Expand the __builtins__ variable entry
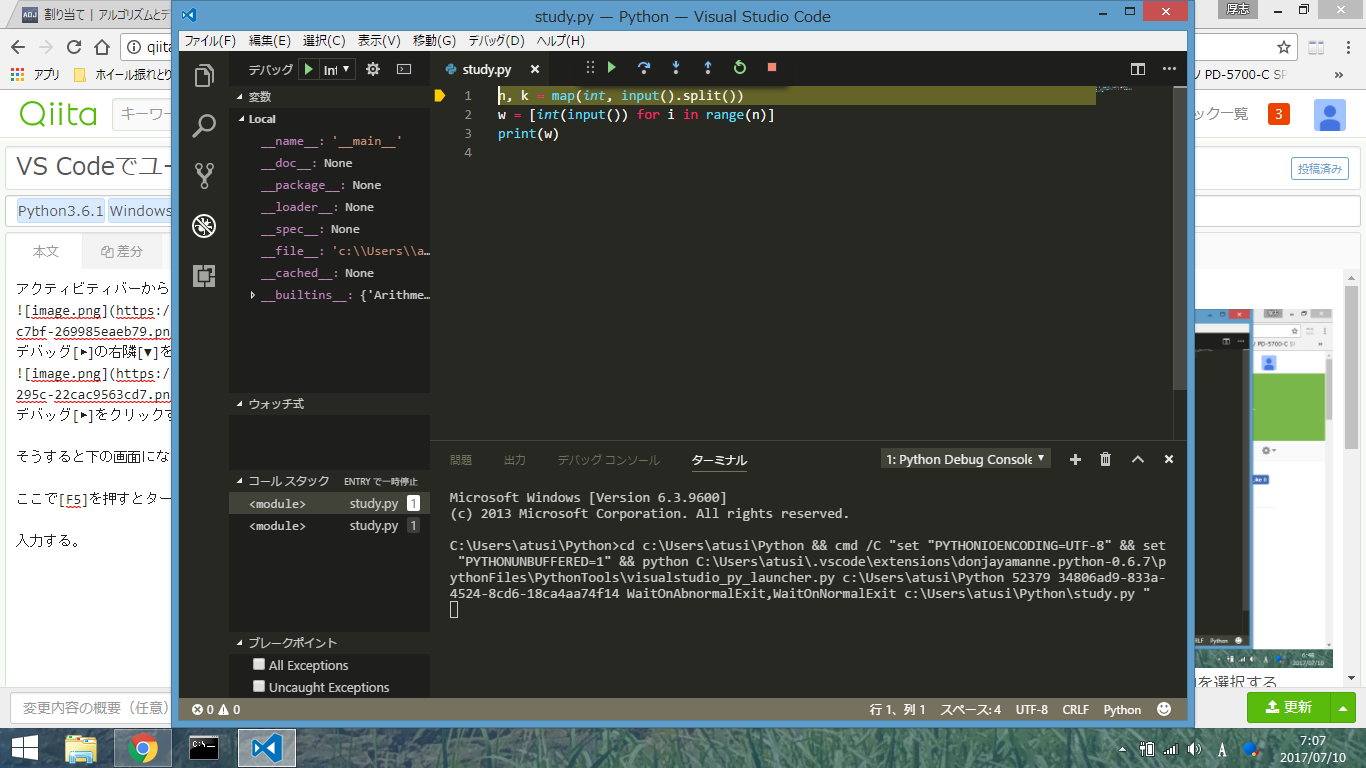Image resolution: width=1366 pixels, height=768 pixels. 253,294
